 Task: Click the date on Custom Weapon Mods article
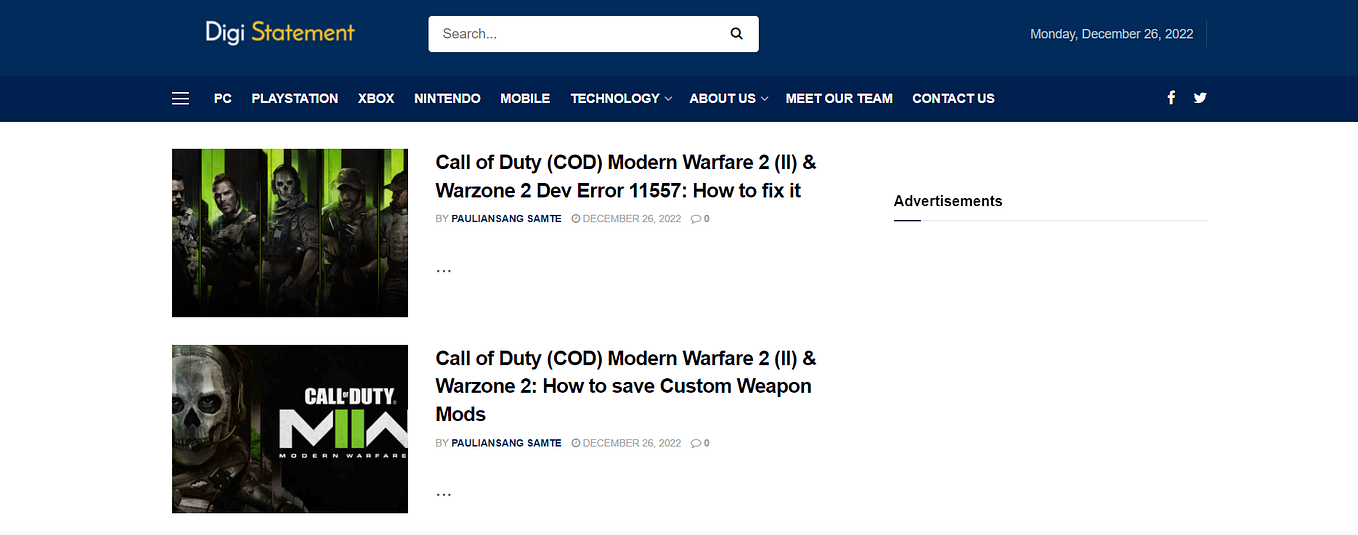click(626, 443)
